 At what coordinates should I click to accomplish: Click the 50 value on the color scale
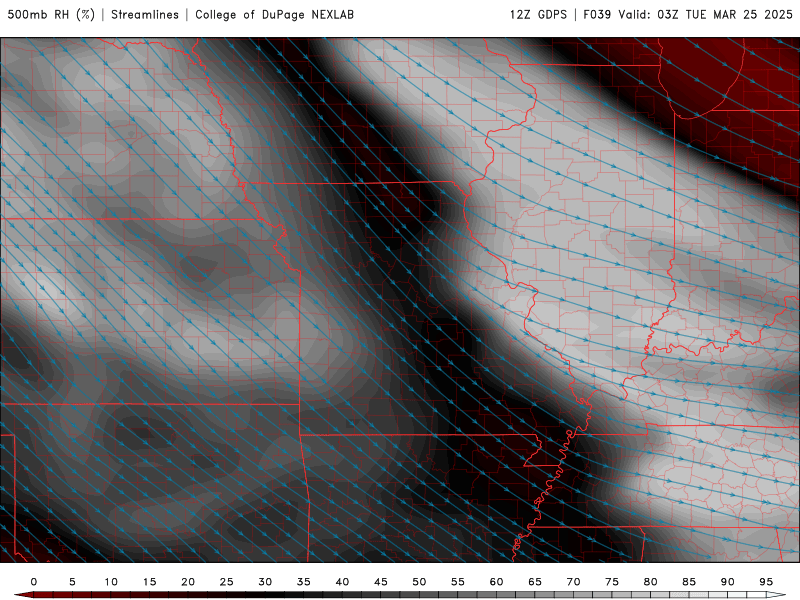tap(419, 582)
